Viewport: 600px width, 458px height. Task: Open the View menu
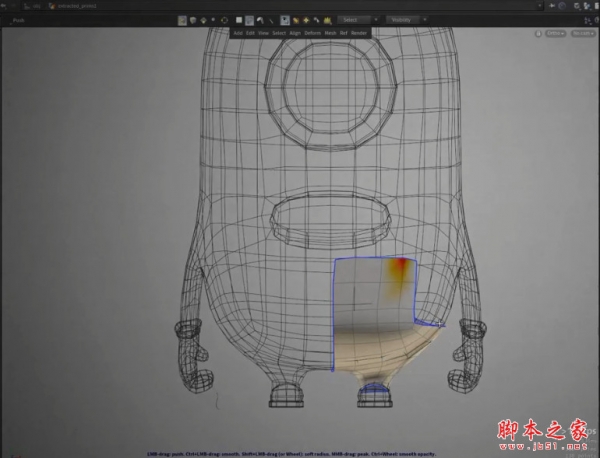click(263, 33)
